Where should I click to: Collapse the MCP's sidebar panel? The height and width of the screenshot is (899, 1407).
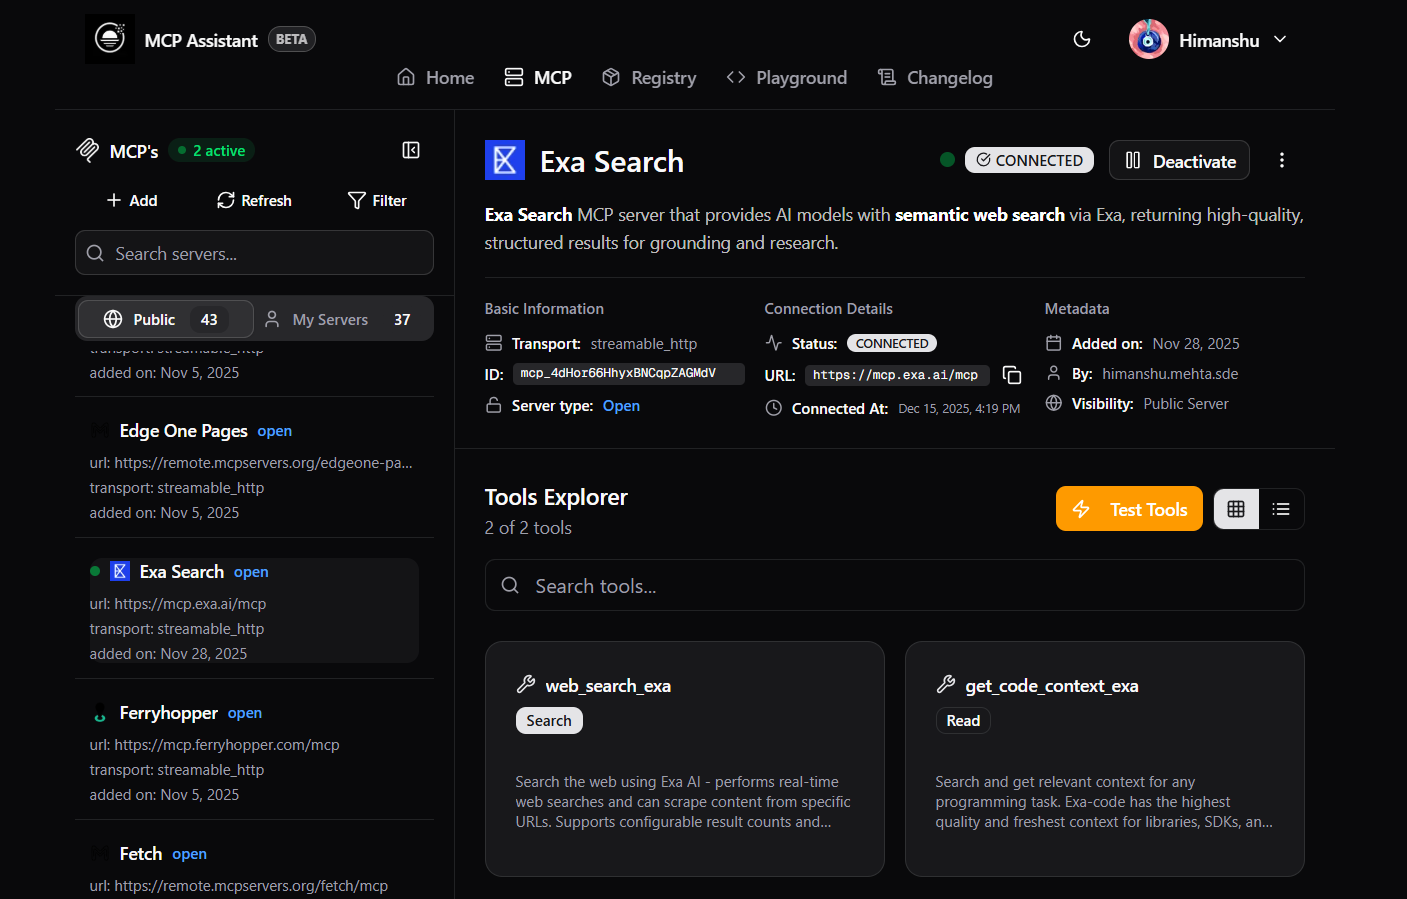pyautogui.click(x=411, y=150)
